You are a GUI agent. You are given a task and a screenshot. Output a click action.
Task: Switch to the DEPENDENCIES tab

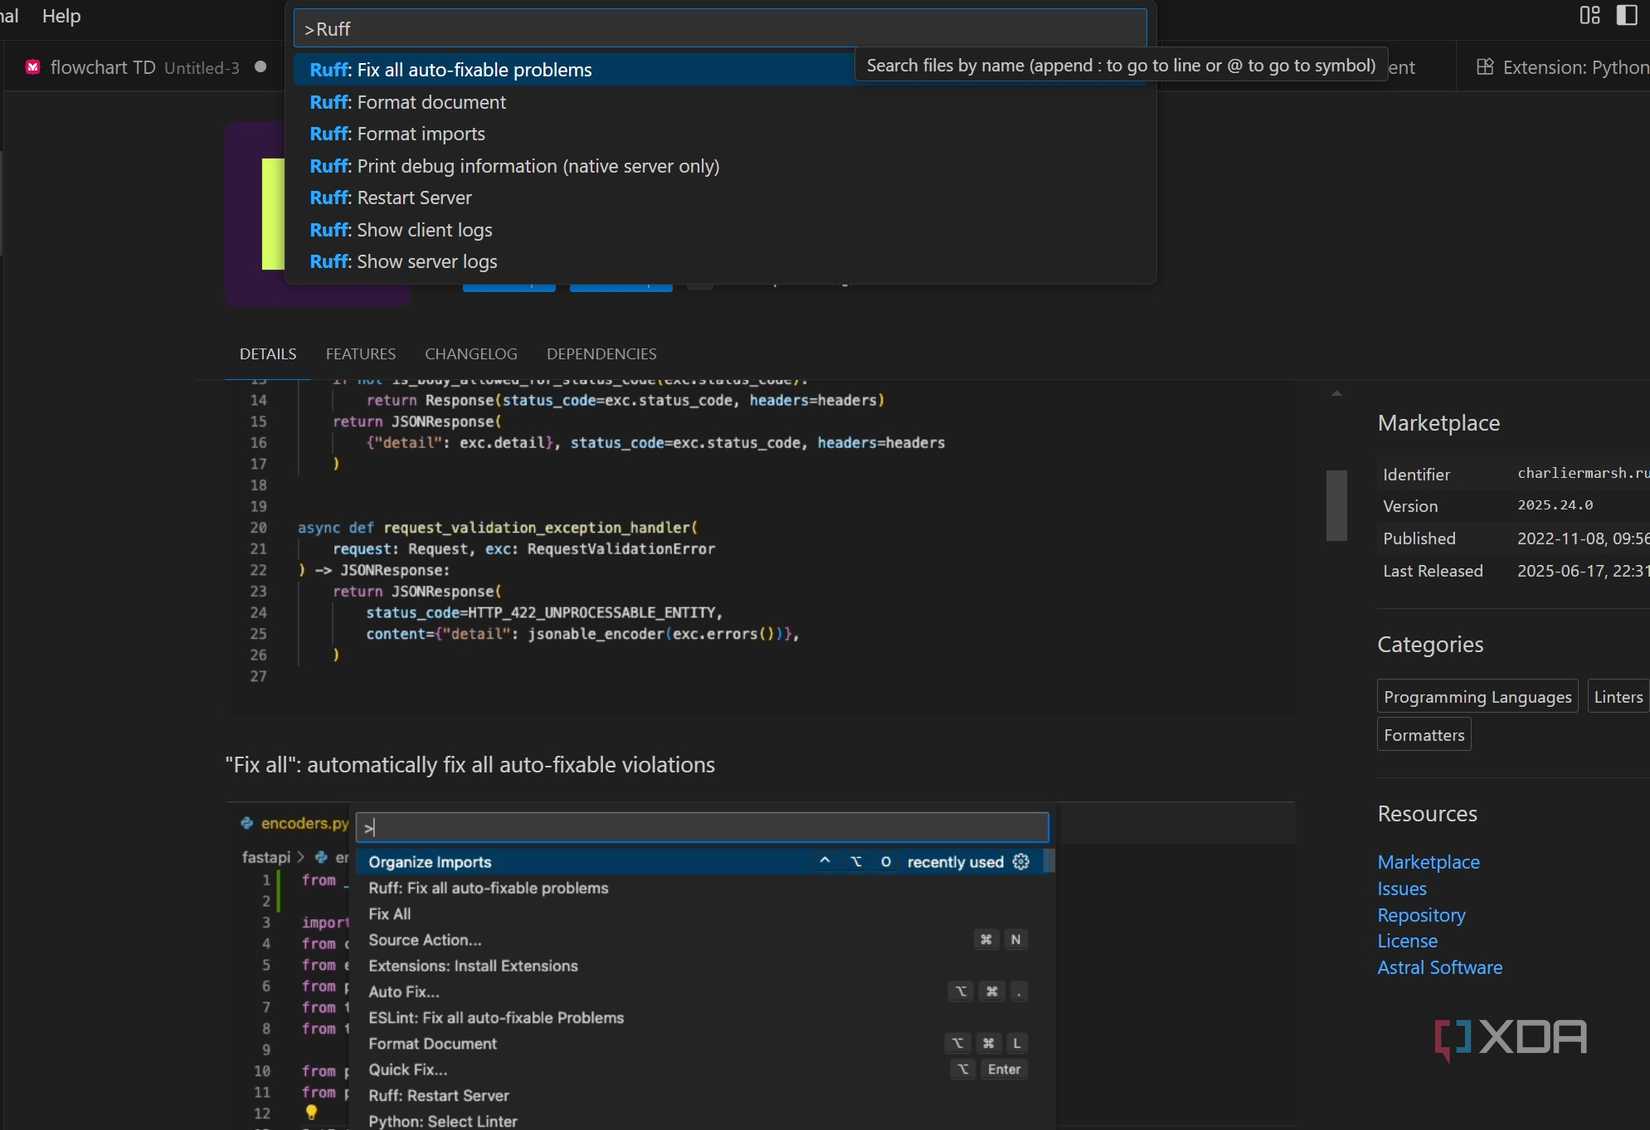click(601, 353)
